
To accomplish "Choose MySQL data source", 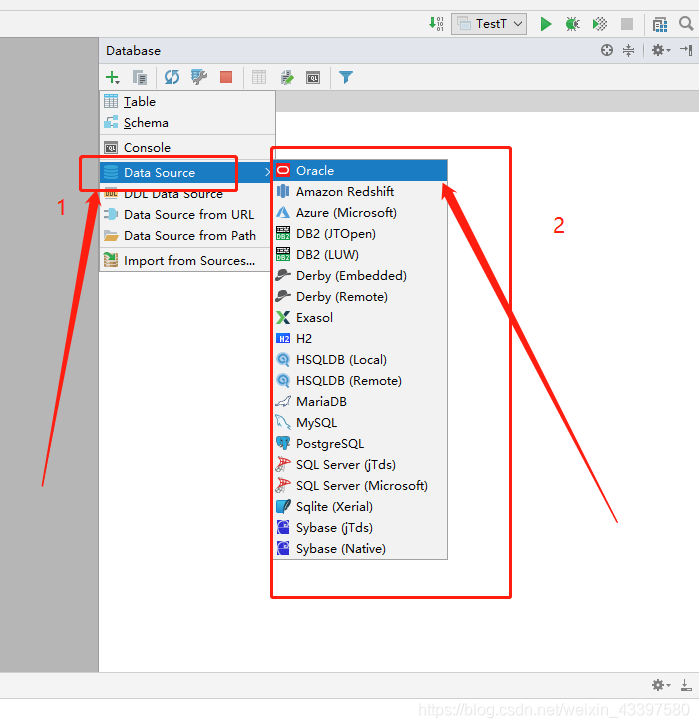I will (361, 422).
